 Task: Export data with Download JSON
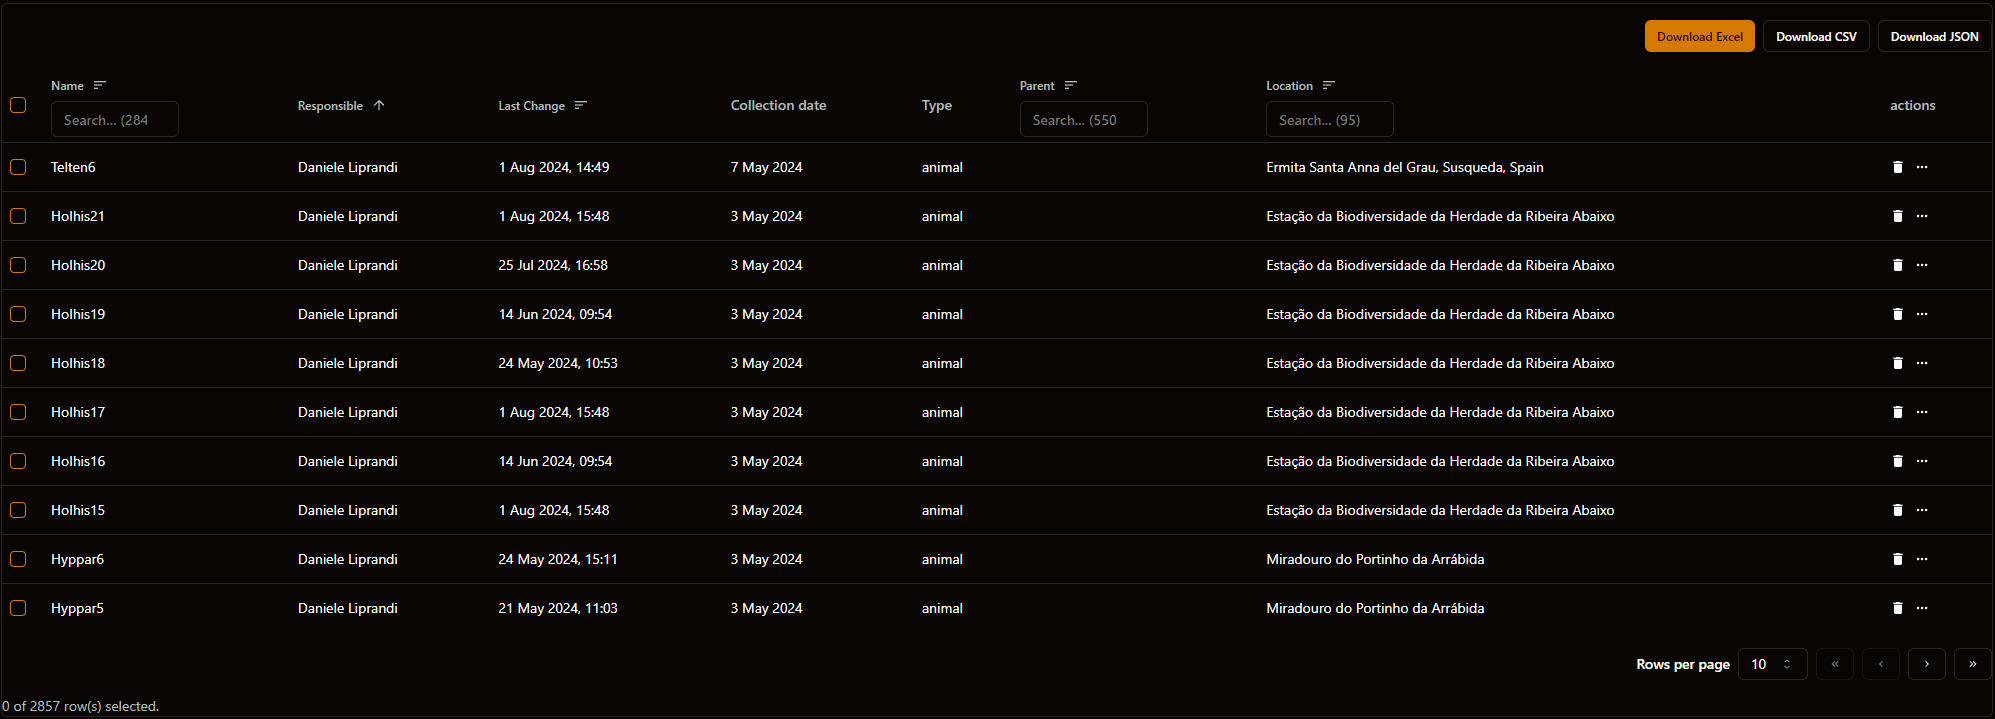[x=1934, y=37]
